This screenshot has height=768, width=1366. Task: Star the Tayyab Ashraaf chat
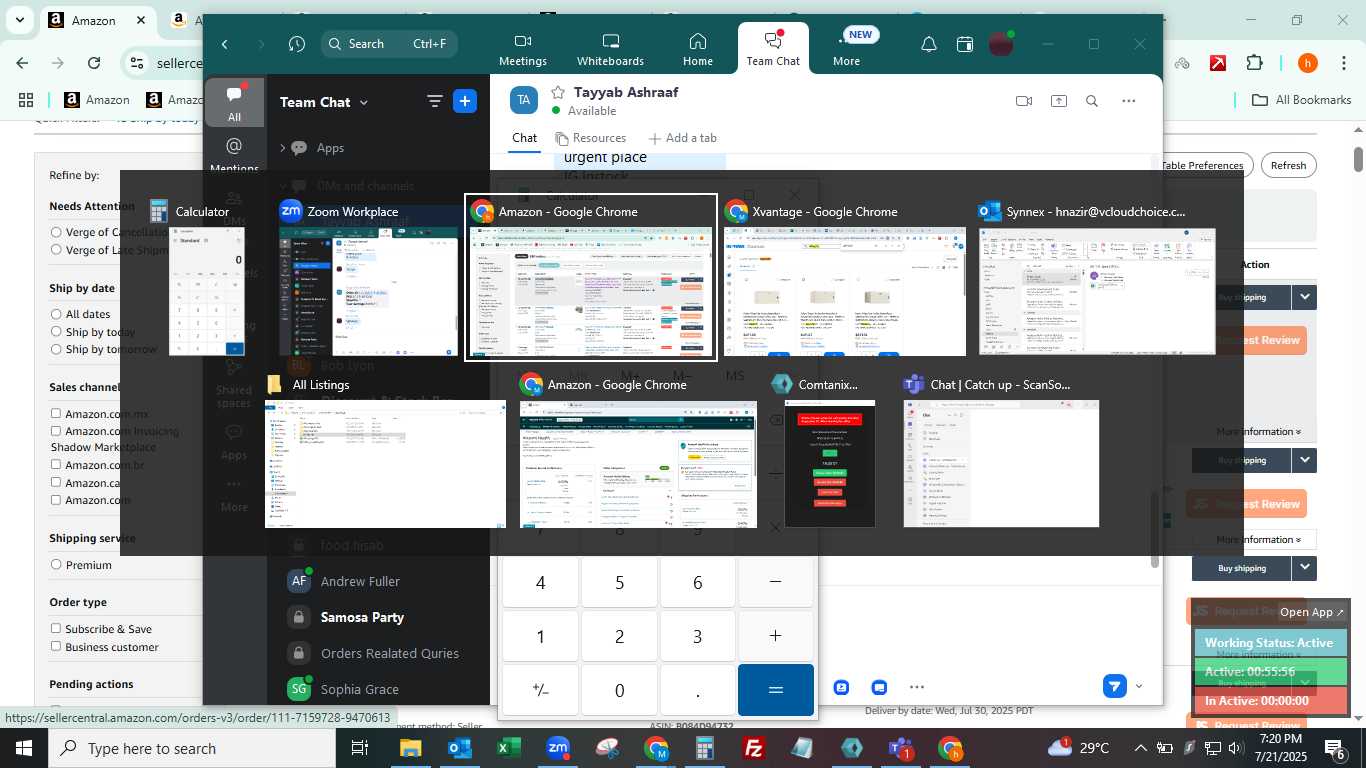pyautogui.click(x=558, y=92)
